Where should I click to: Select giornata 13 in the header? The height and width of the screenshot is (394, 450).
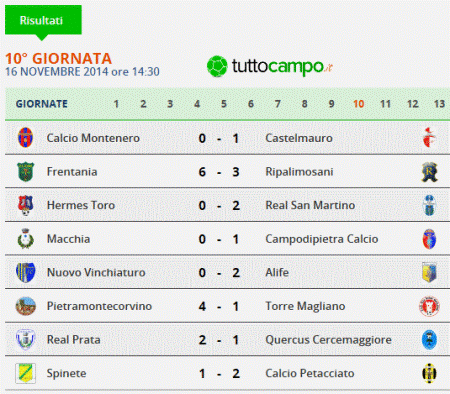point(439,104)
